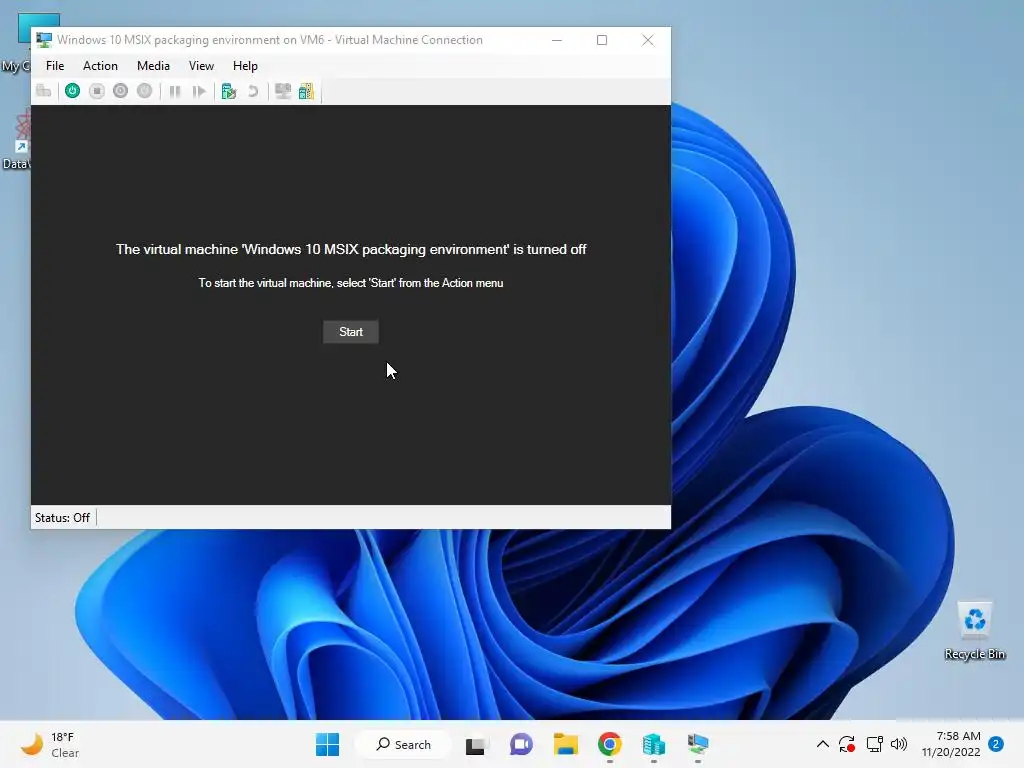This screenshot has width=1024, height=768.
Task: Click the Revert toolbar icon
Action: [x=253, y=91]
